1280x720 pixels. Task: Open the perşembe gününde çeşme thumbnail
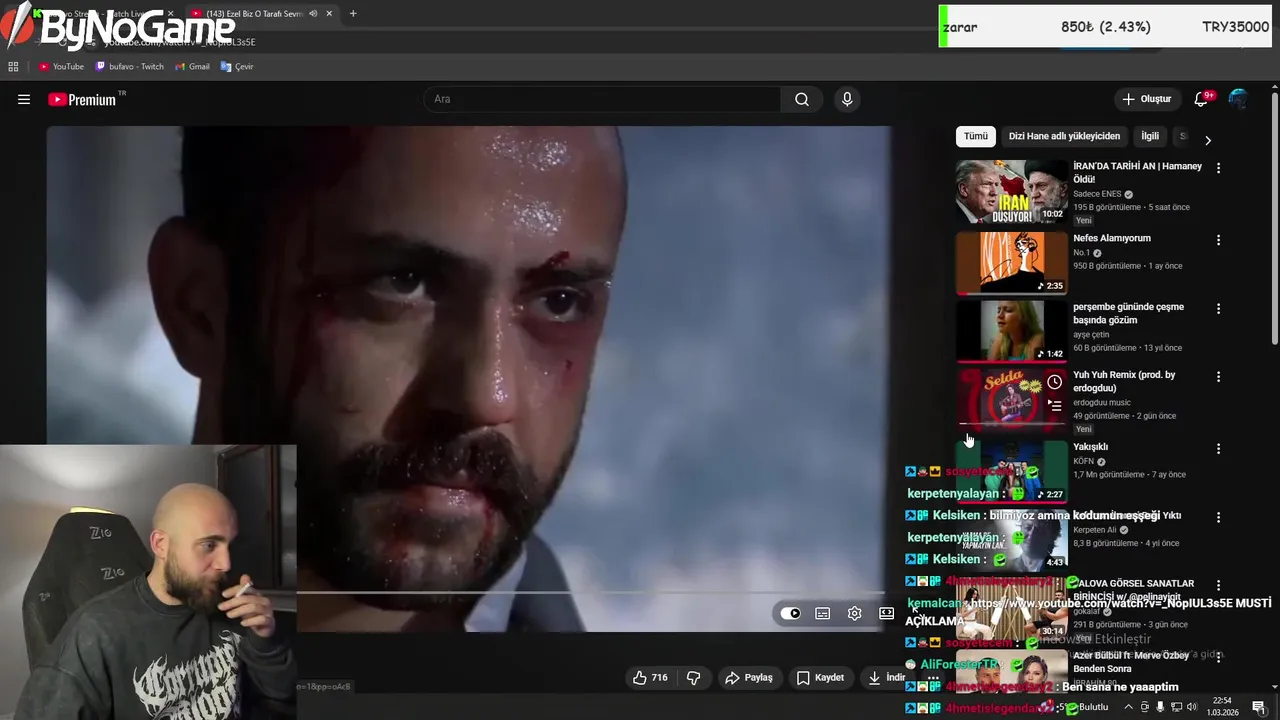tap(1012, 331)
